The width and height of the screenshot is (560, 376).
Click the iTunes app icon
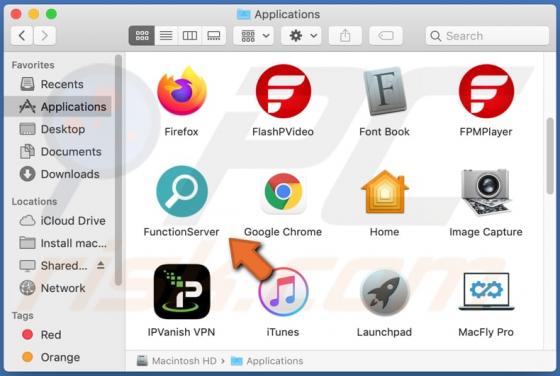[x=283, y=292]
